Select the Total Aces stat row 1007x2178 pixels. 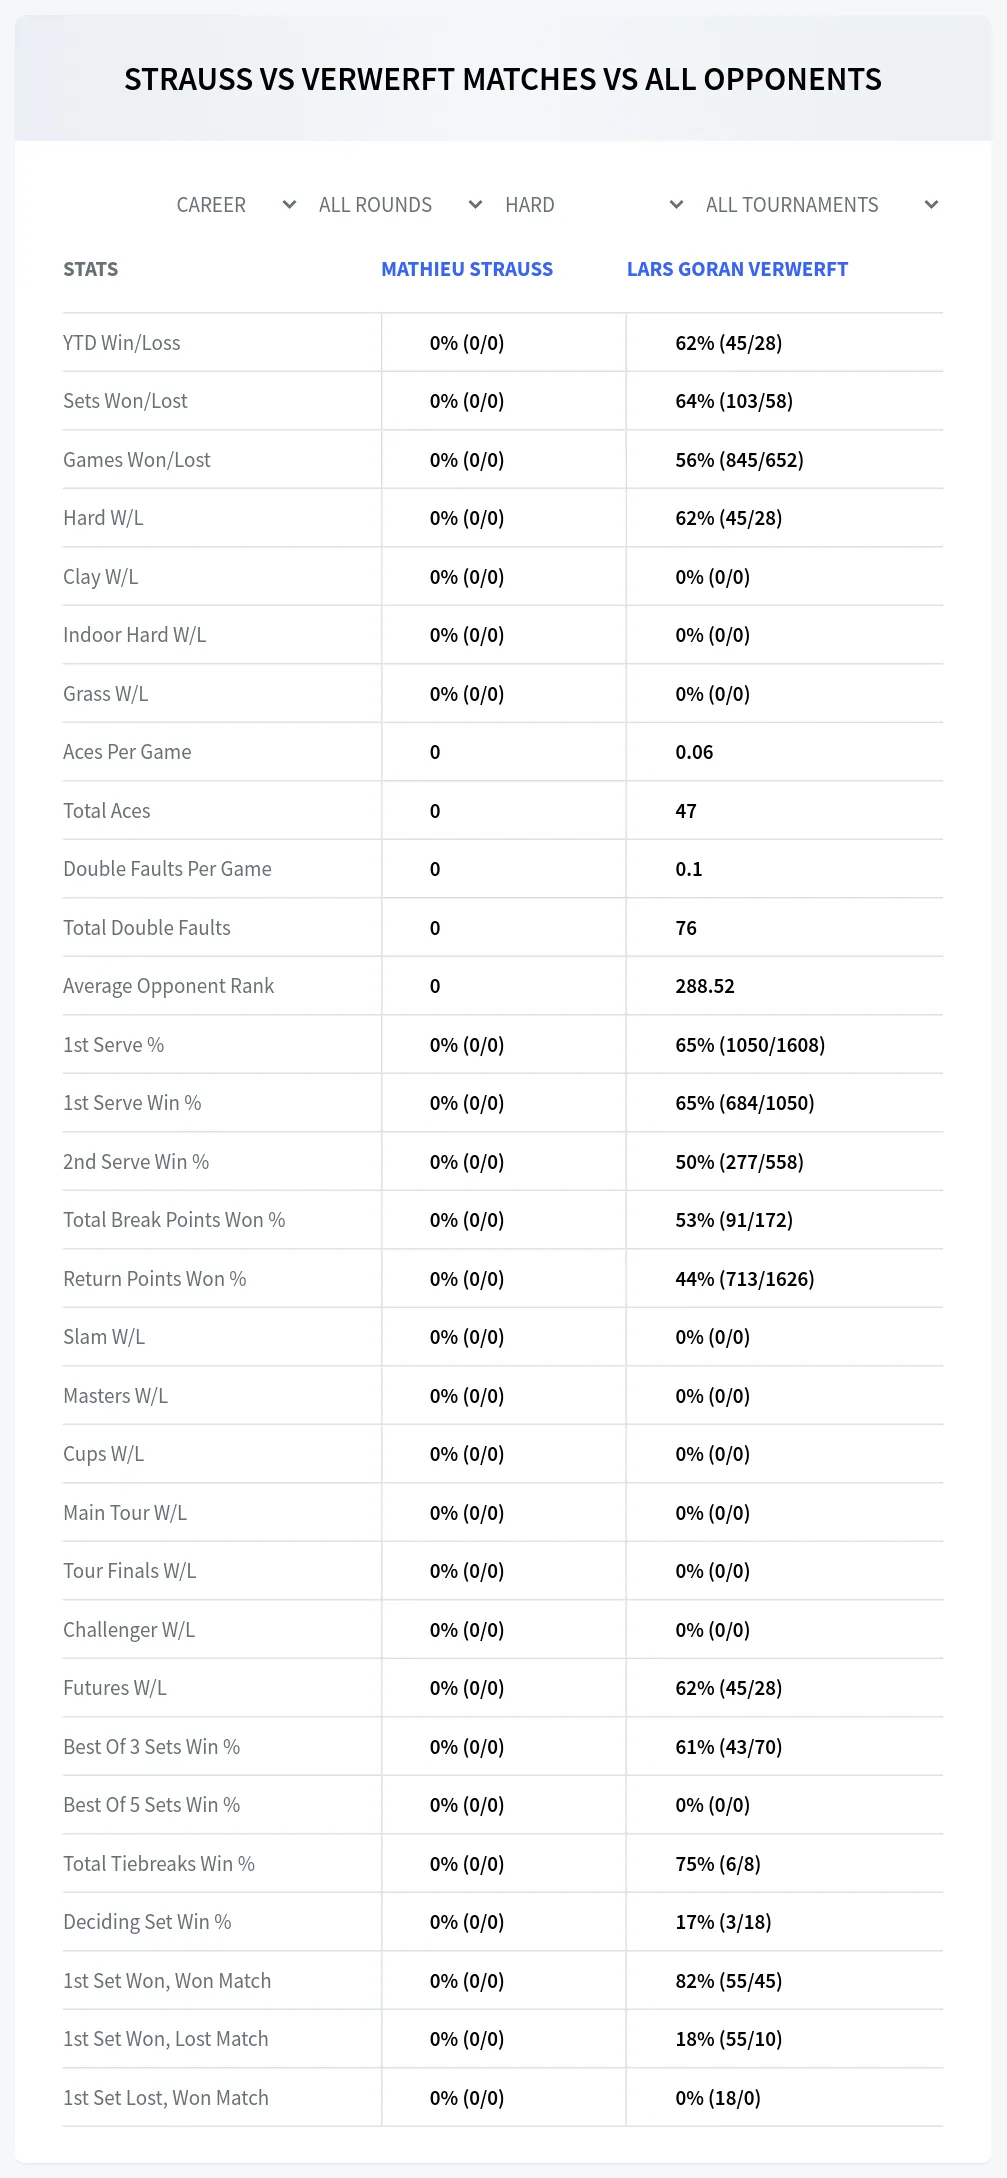pos(503,811)
